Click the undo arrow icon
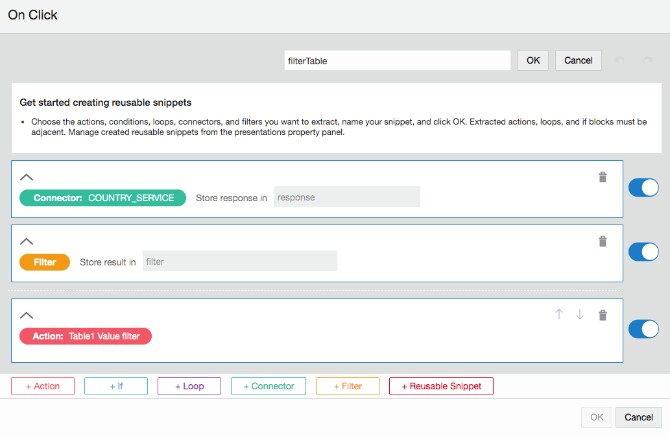This screenshot has height=438, width=670. pos(620,60)
